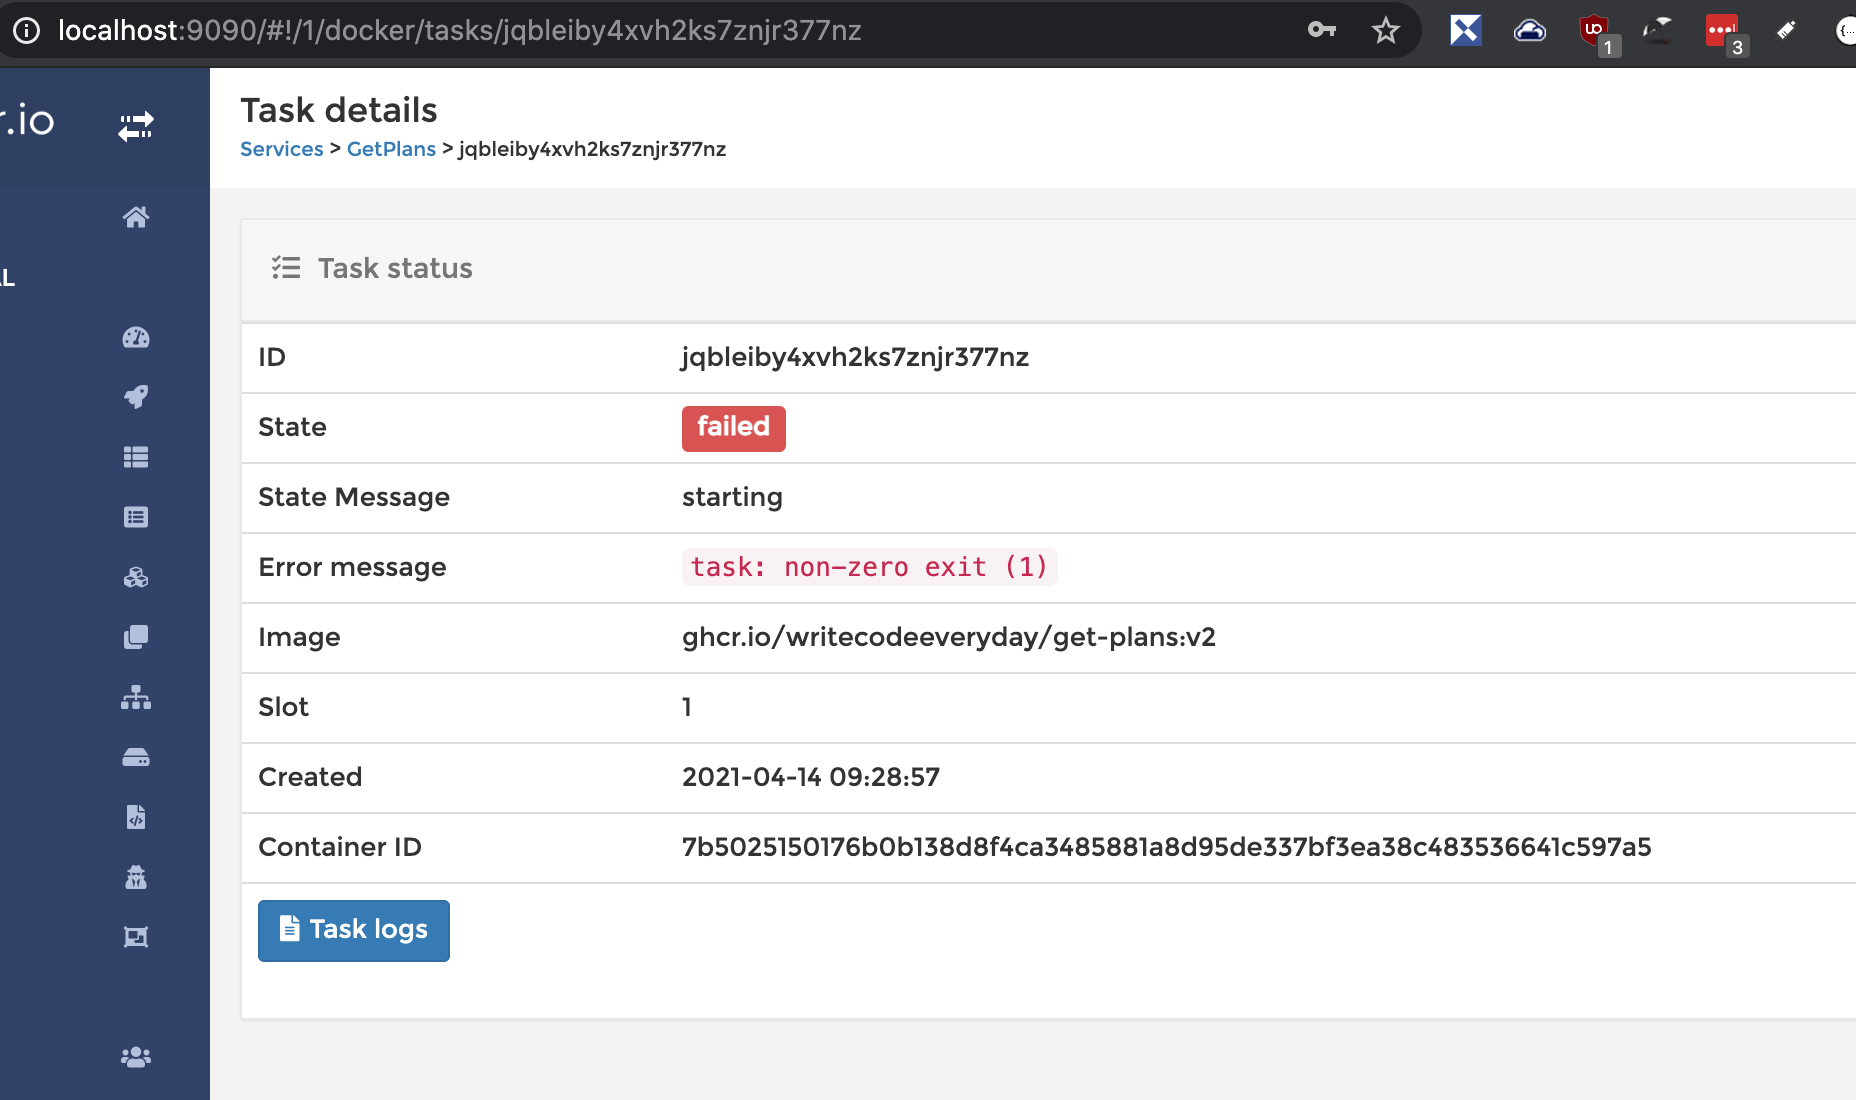The width and height of the screenshot is (1856, 1100).
Task: Open the uBlock Origin extension
Action: (1592, 30)
